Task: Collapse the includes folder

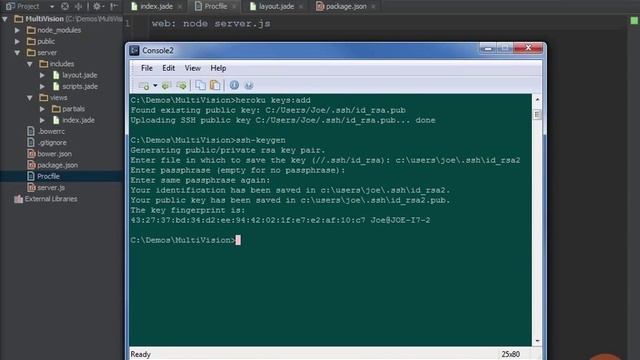Action: coord(30,64)
